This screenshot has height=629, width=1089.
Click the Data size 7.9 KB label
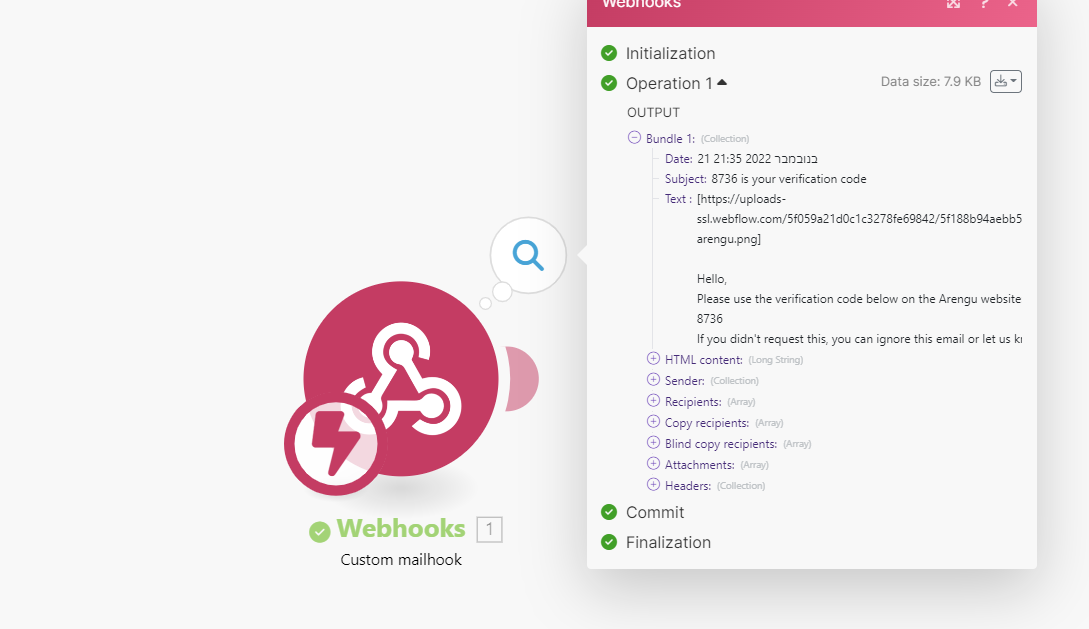tap(931, 81)
